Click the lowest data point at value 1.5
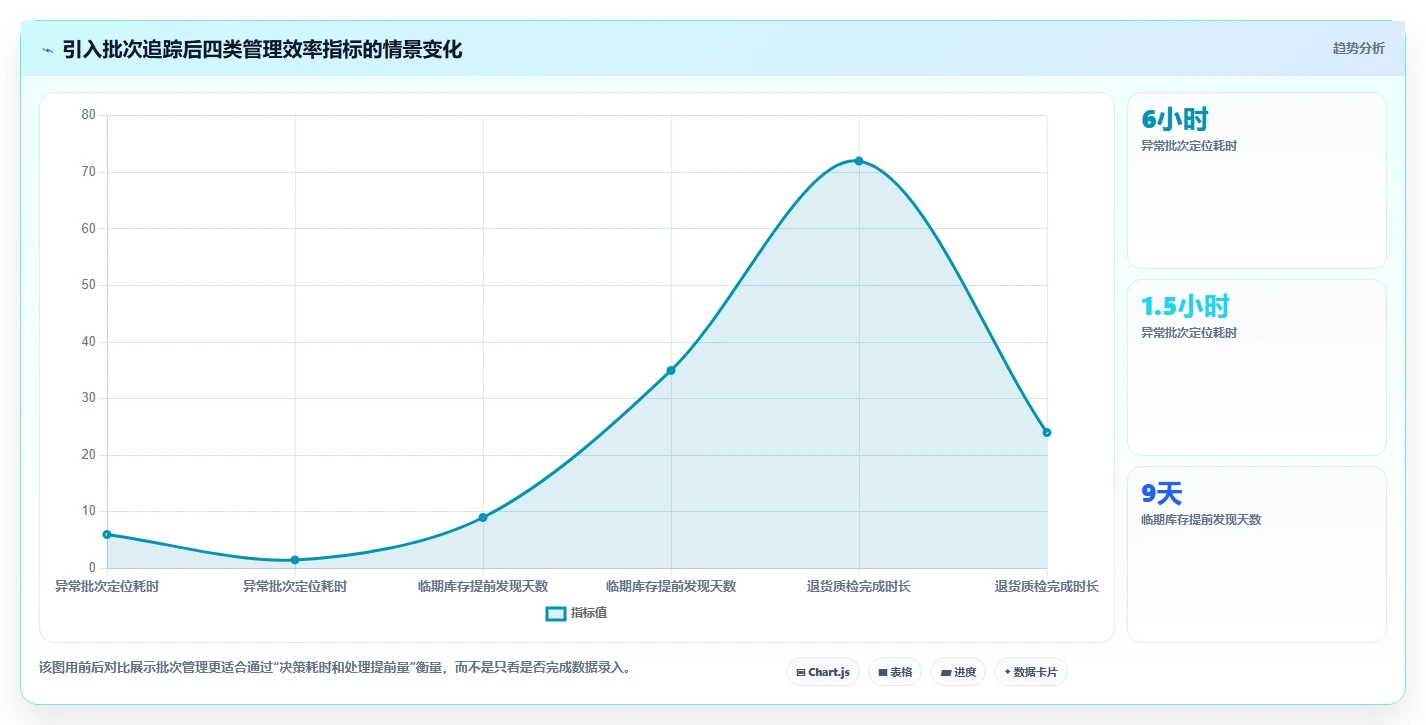 point(295,560)
